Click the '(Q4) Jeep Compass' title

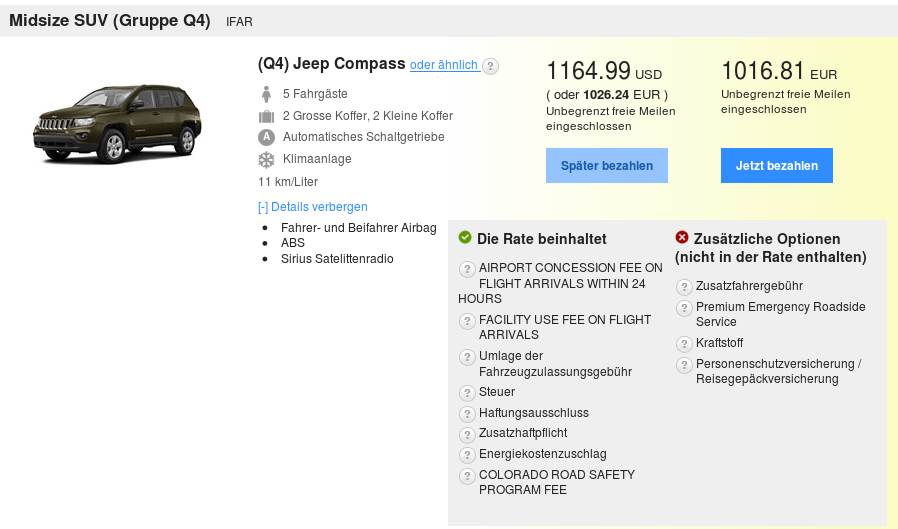point(331,64)
